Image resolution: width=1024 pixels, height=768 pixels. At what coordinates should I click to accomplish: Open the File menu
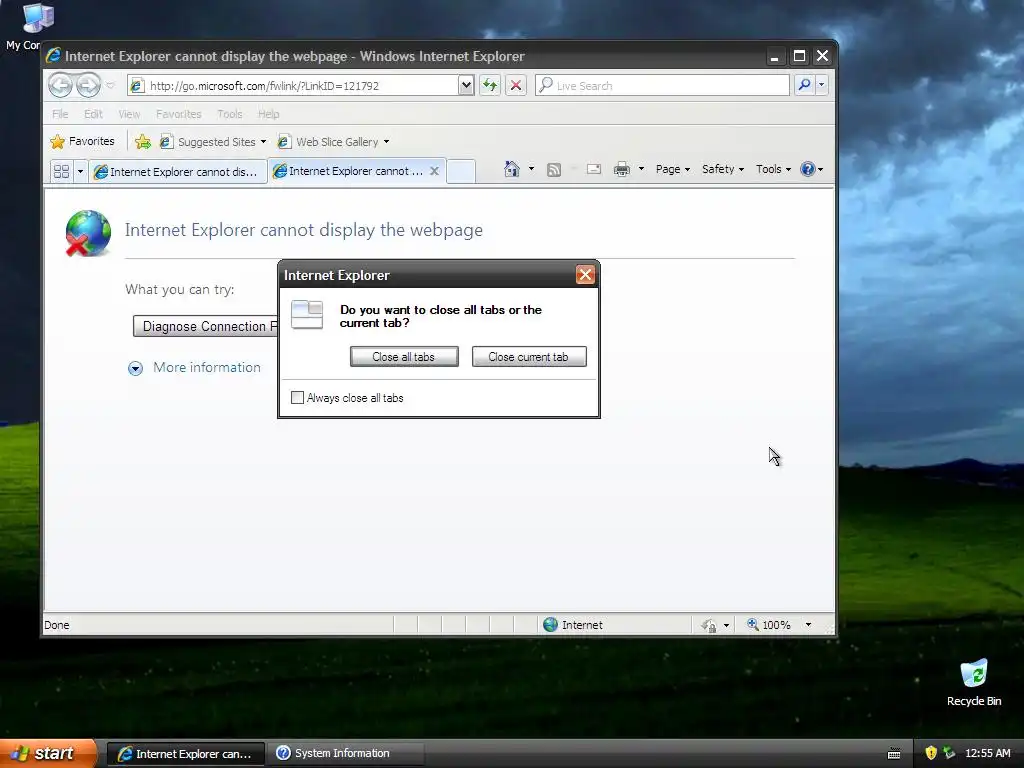click(x=60, y=114)
